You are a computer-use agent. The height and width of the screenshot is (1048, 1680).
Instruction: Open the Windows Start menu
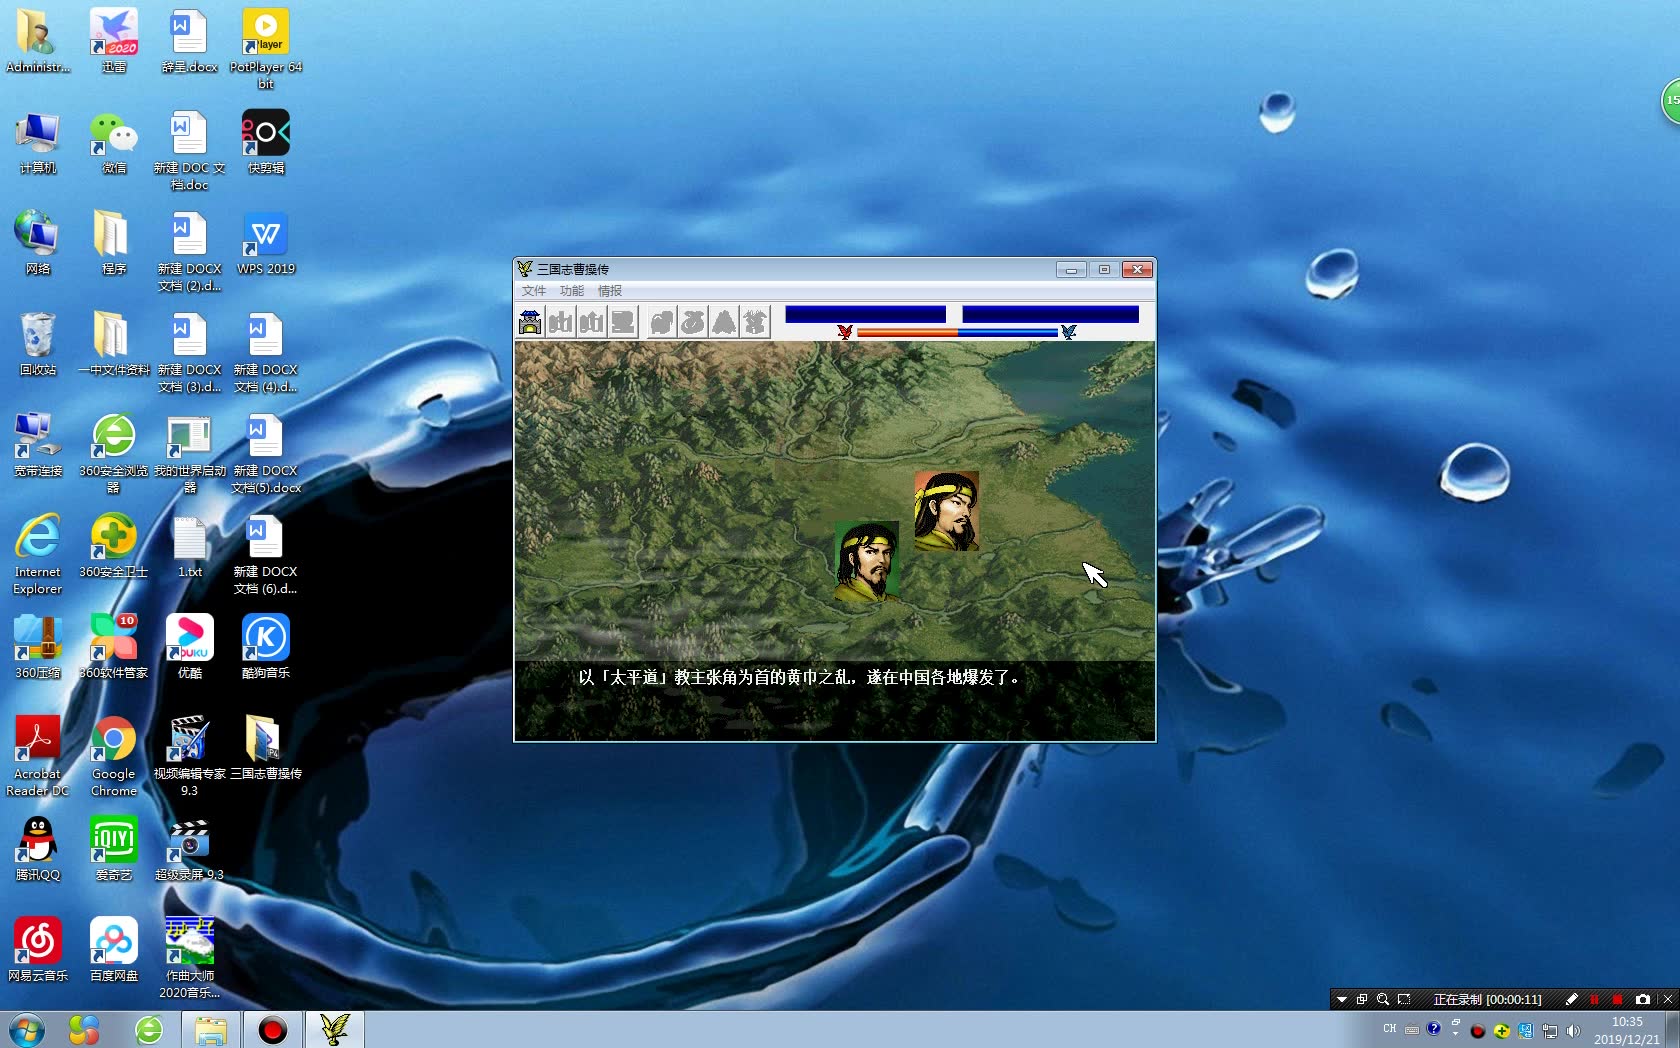pyautogui.click(x=27, y=1029)
